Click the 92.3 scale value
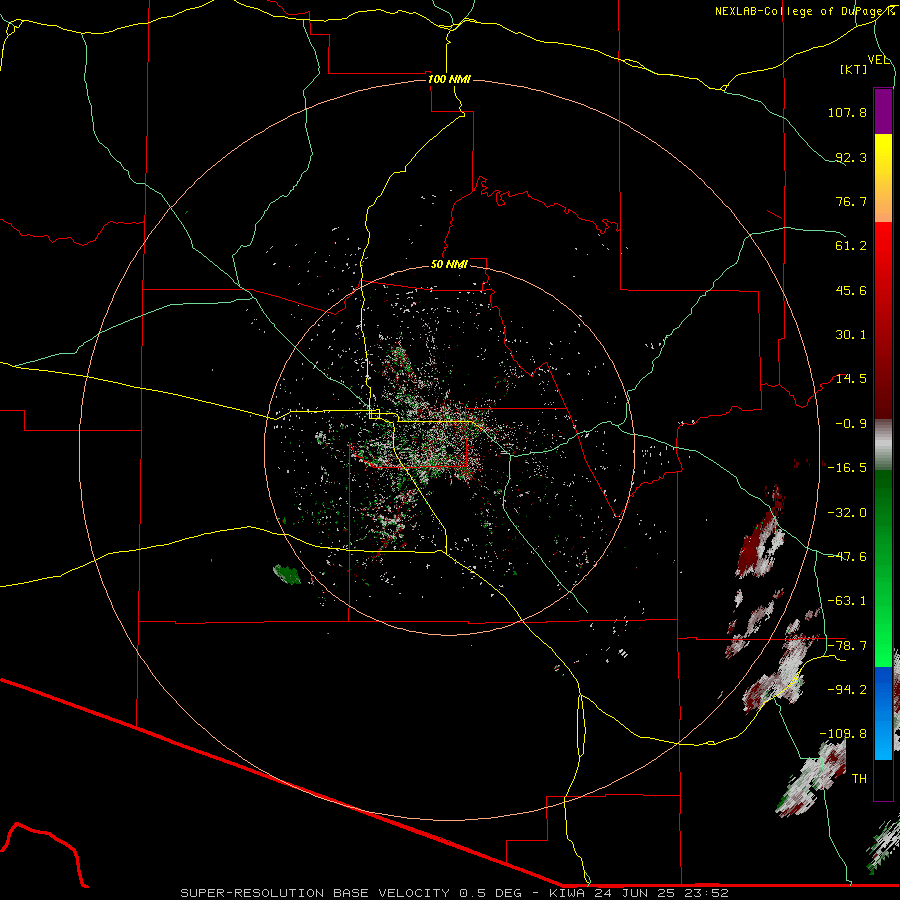The width and height of the screenshot is (900, 900). pos(851,157)
